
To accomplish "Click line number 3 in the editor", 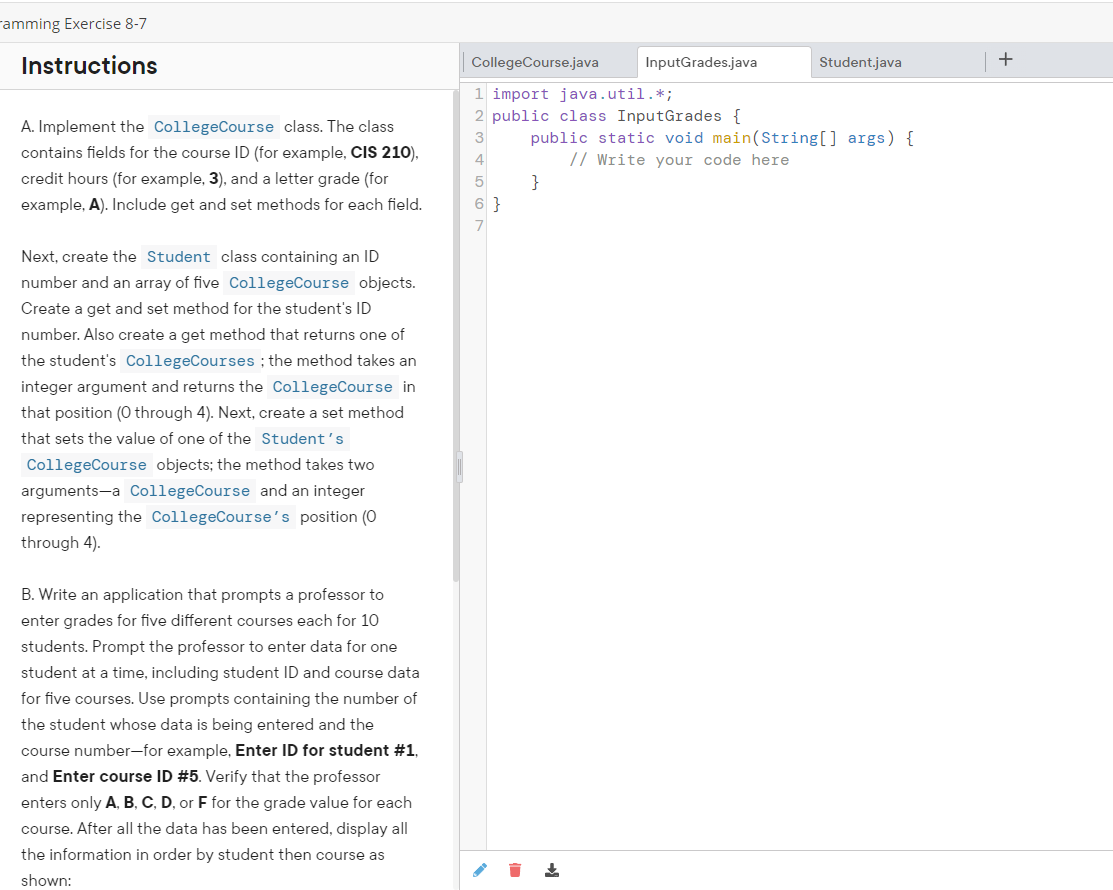I will pyautogui.click(x=478, y=137).
